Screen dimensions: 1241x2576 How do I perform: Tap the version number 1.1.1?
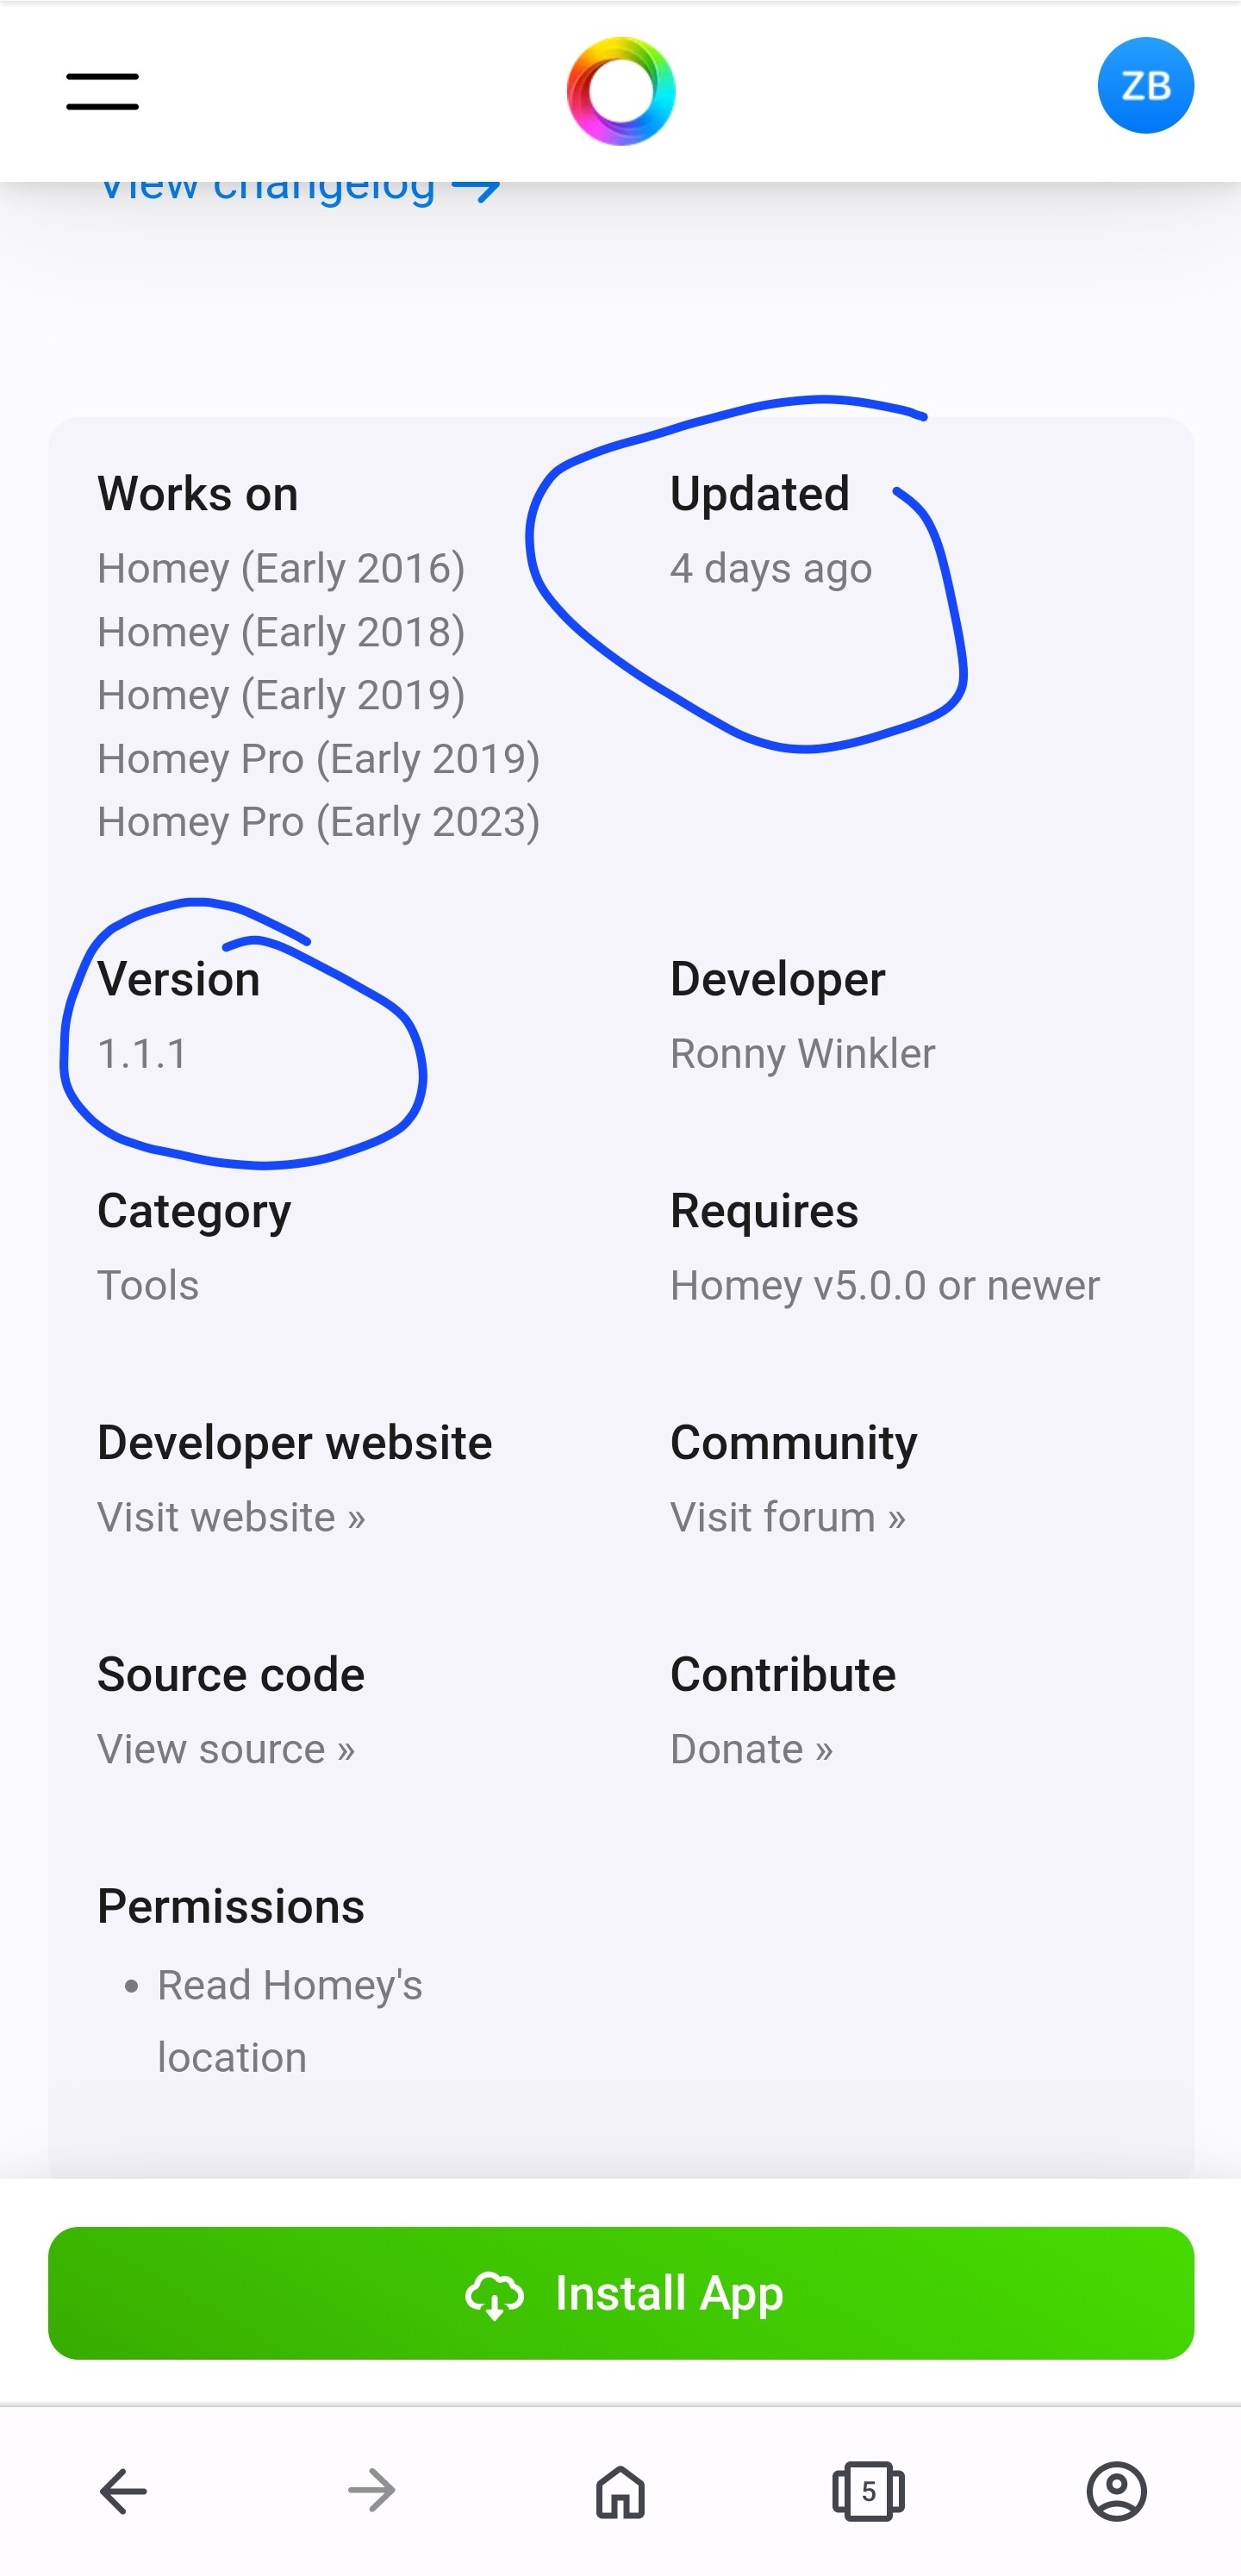tap(142, 1053)
